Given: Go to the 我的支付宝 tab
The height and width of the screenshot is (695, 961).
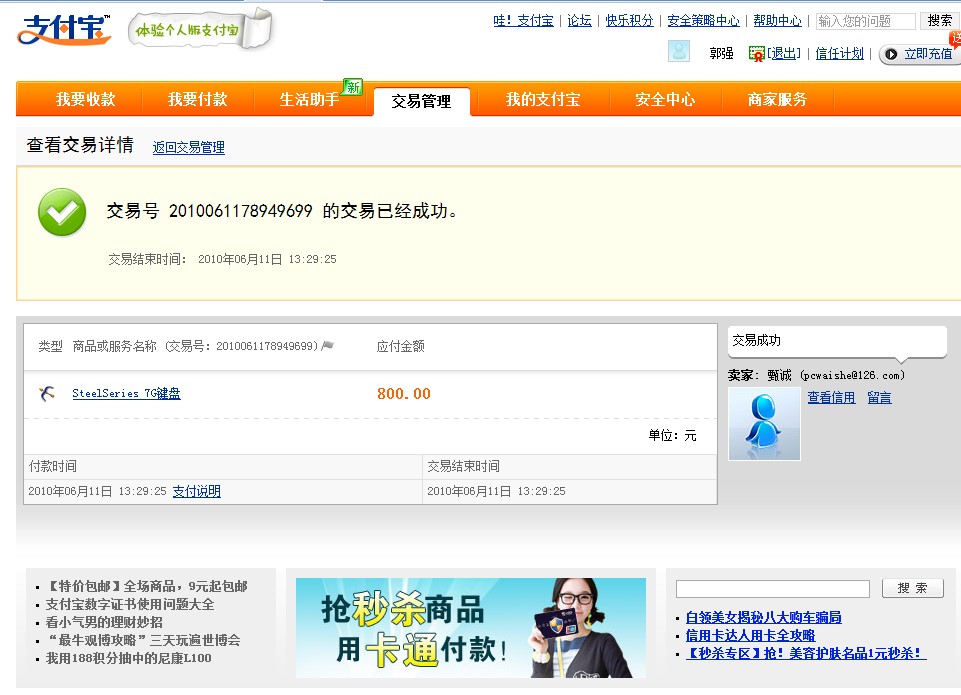Looking at the screenshot, I should (x=543, y=99).
